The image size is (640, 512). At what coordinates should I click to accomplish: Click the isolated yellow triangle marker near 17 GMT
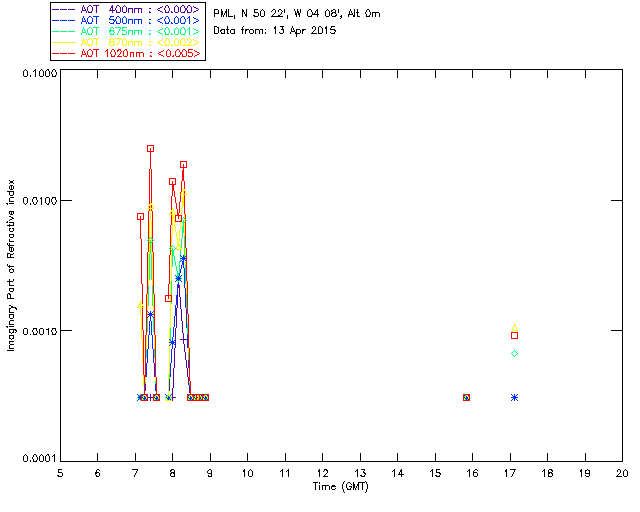tap(515, 327)
